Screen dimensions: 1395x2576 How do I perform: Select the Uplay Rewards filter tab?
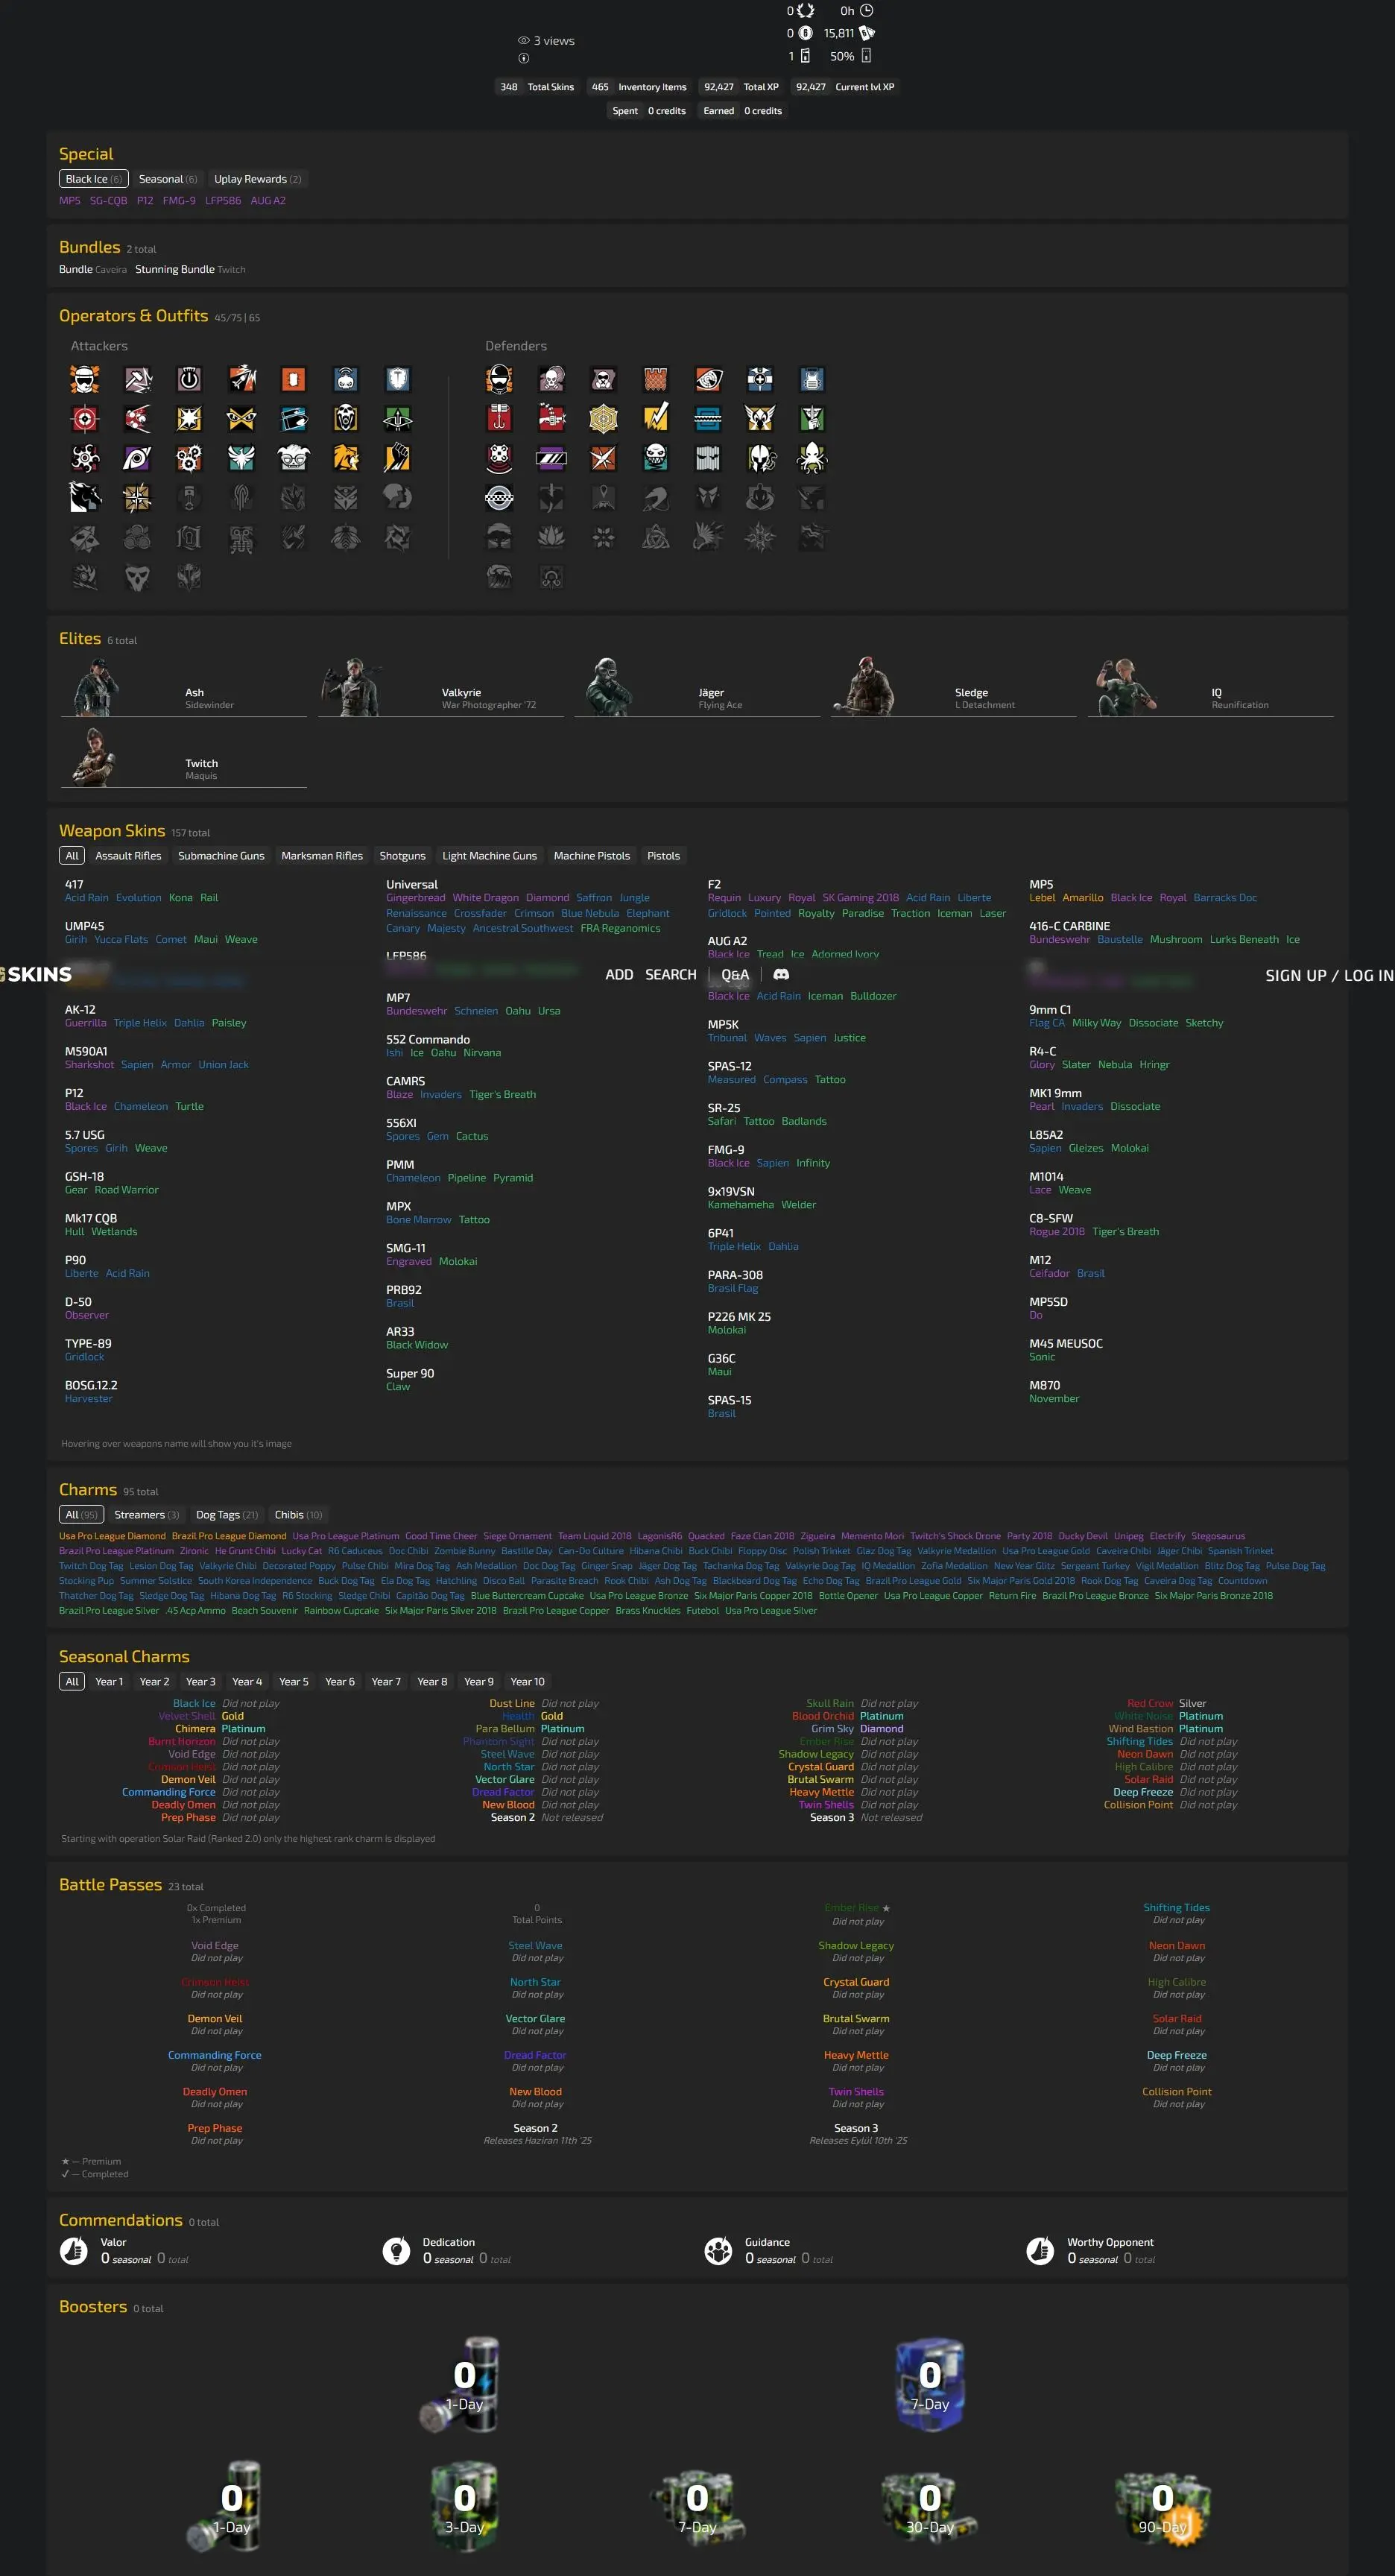257,179
